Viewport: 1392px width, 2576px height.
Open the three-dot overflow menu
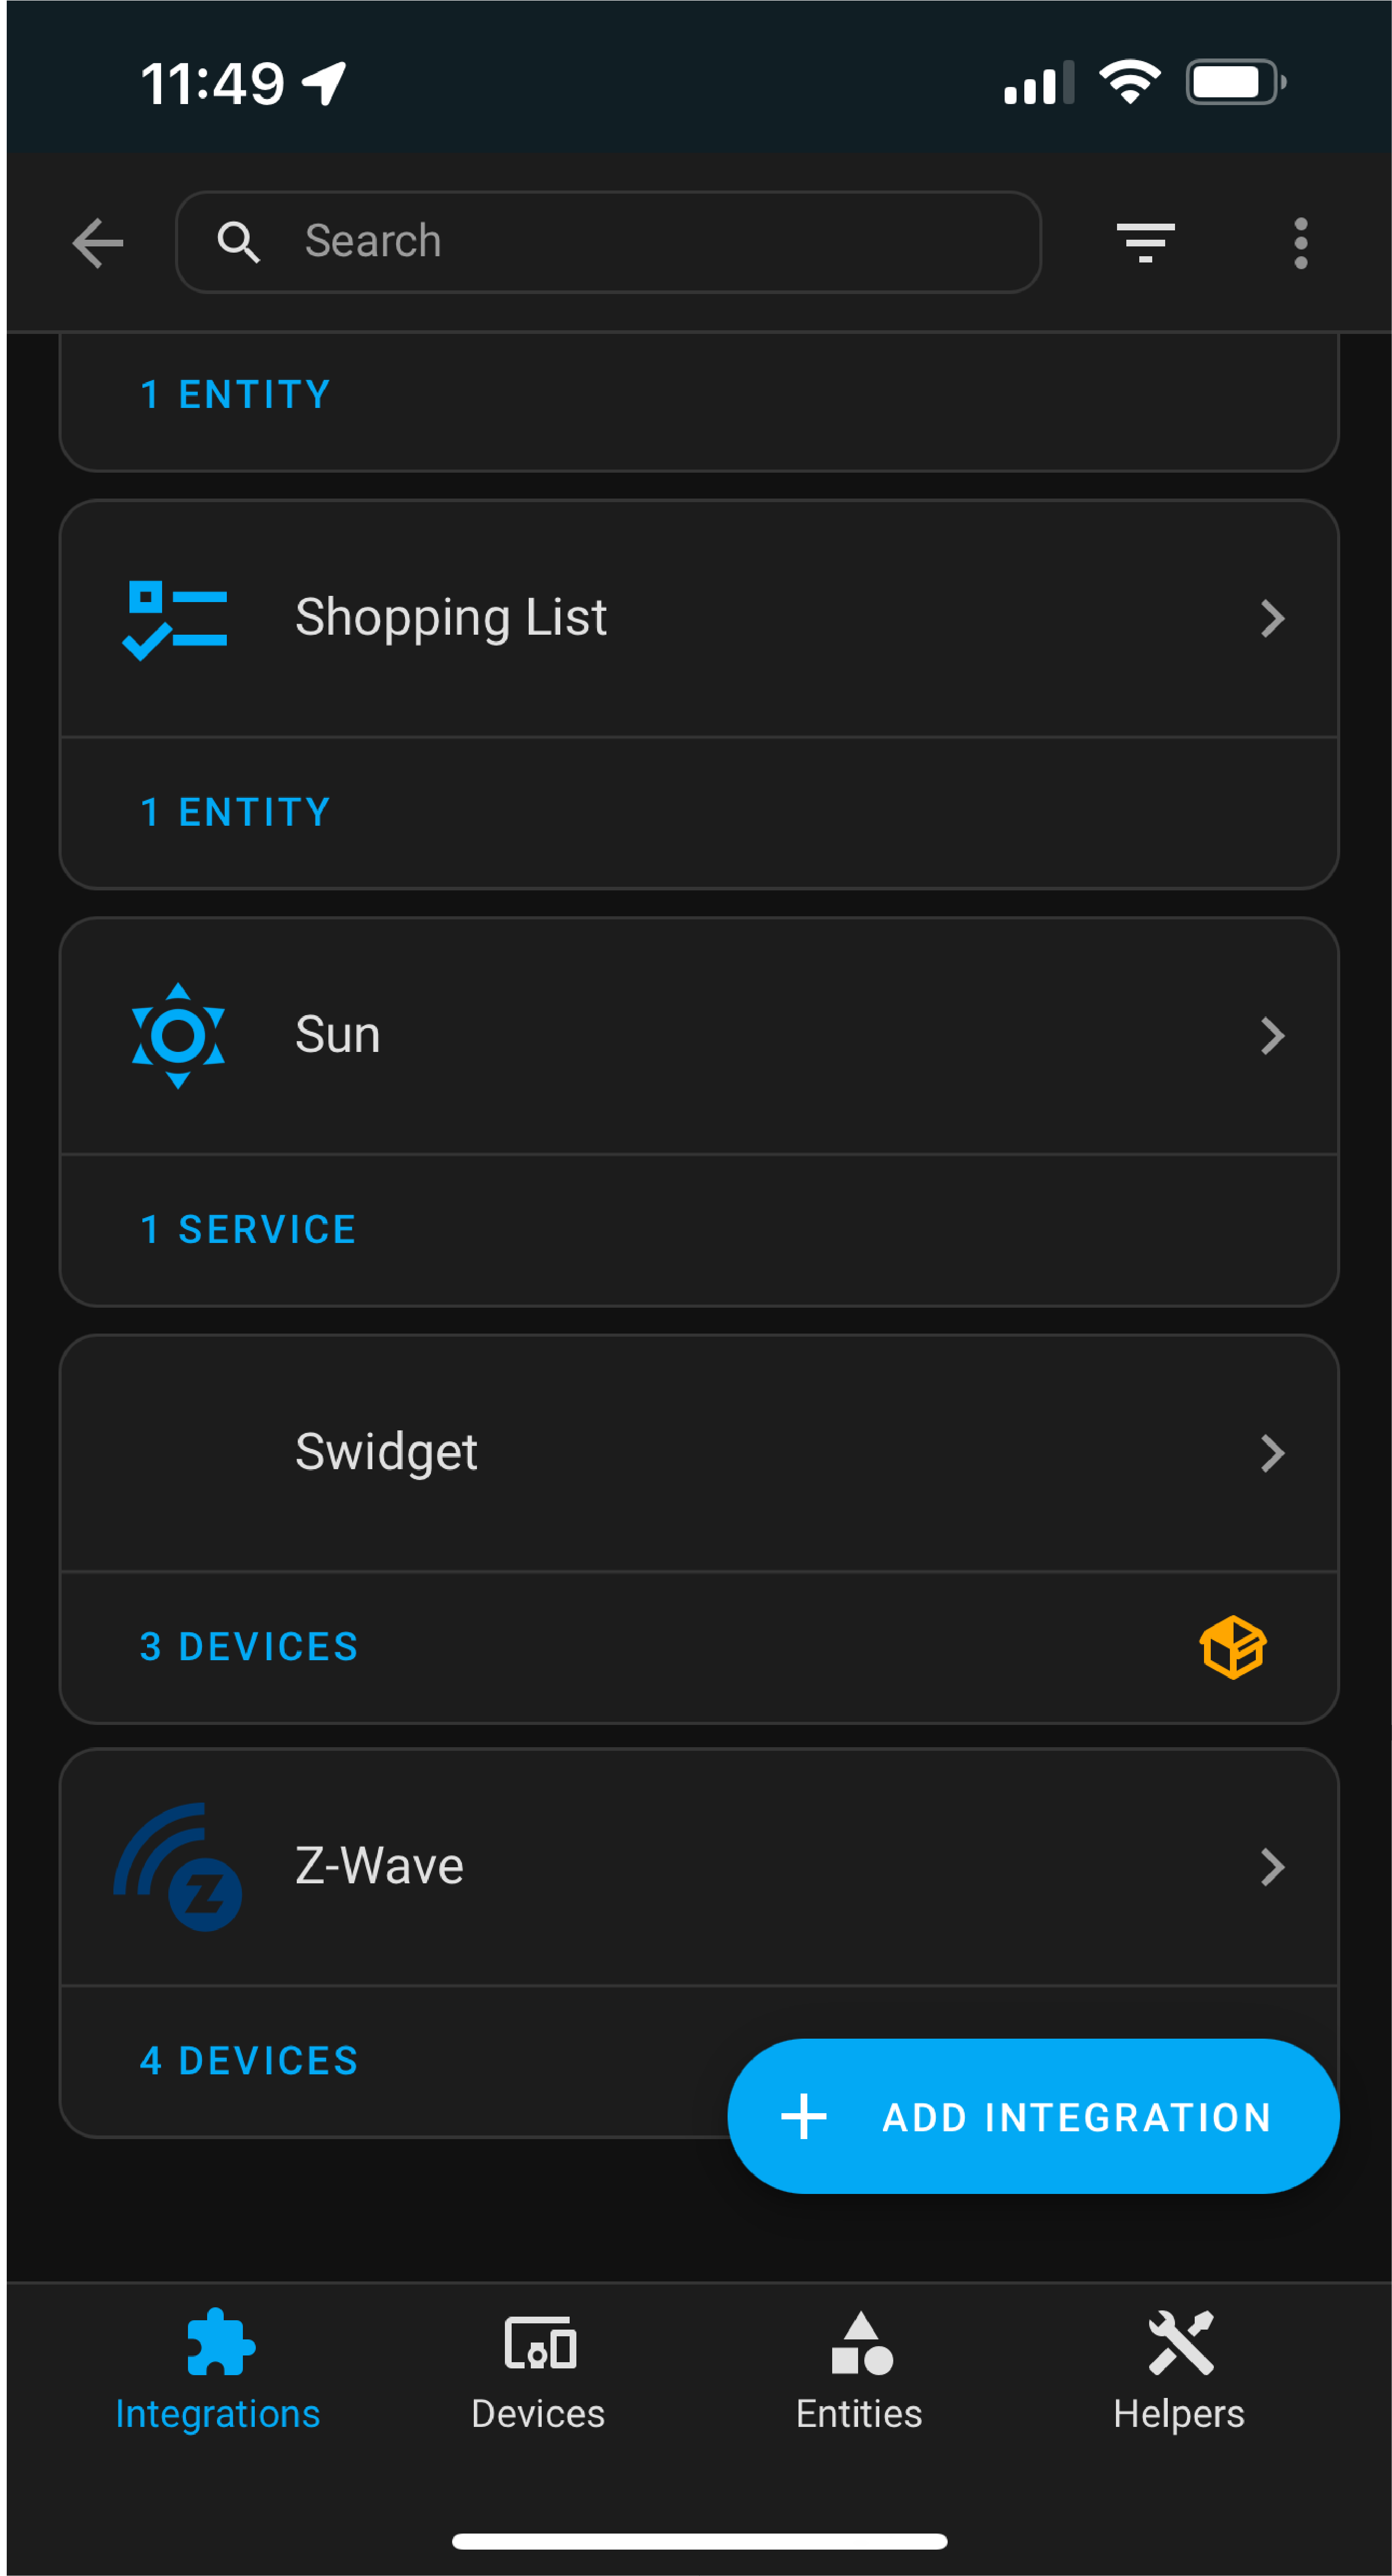point(1300,243)
